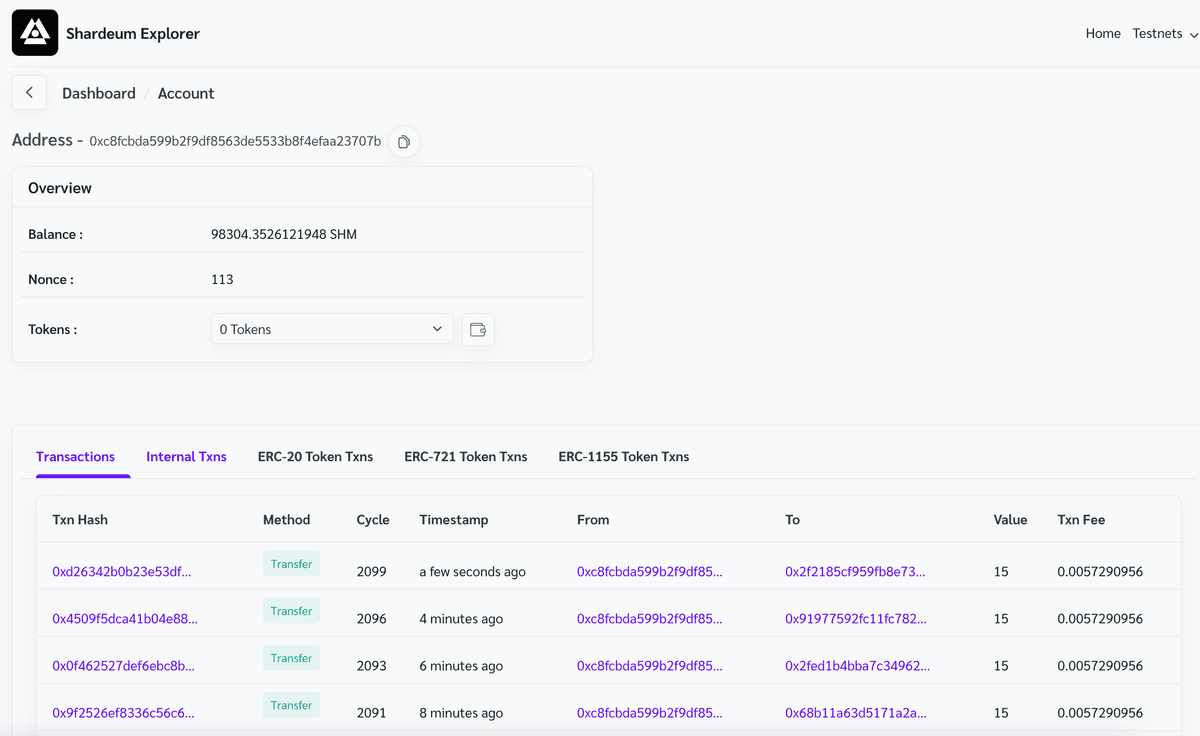The image size is (1200, 736).
Task: Click the back arrow navigation icon
Action: point(28,92)
